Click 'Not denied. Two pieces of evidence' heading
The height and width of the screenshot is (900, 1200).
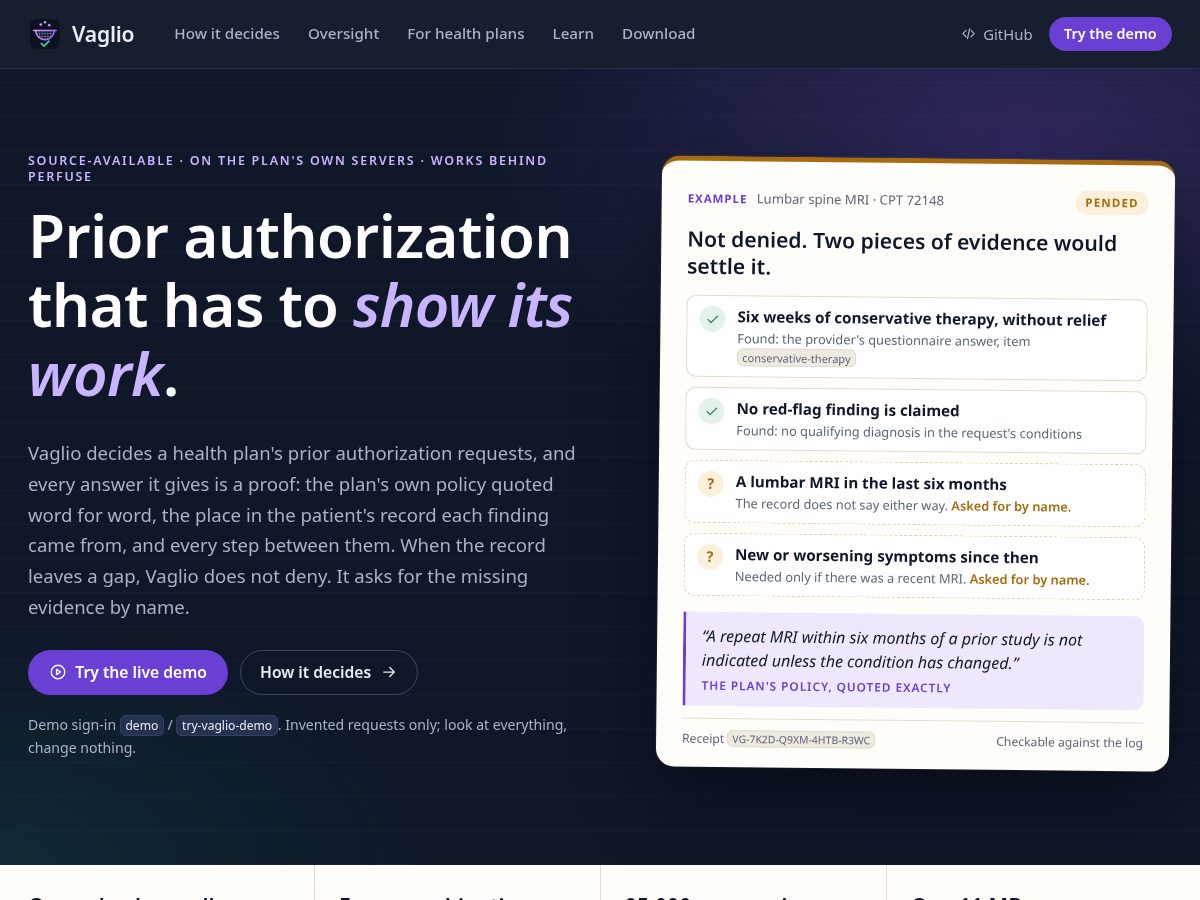tap(902, 254)
